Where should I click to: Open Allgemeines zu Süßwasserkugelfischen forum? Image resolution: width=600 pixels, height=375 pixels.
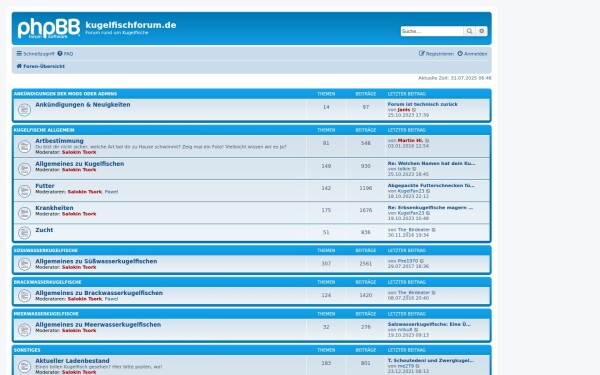coord(96,261)
